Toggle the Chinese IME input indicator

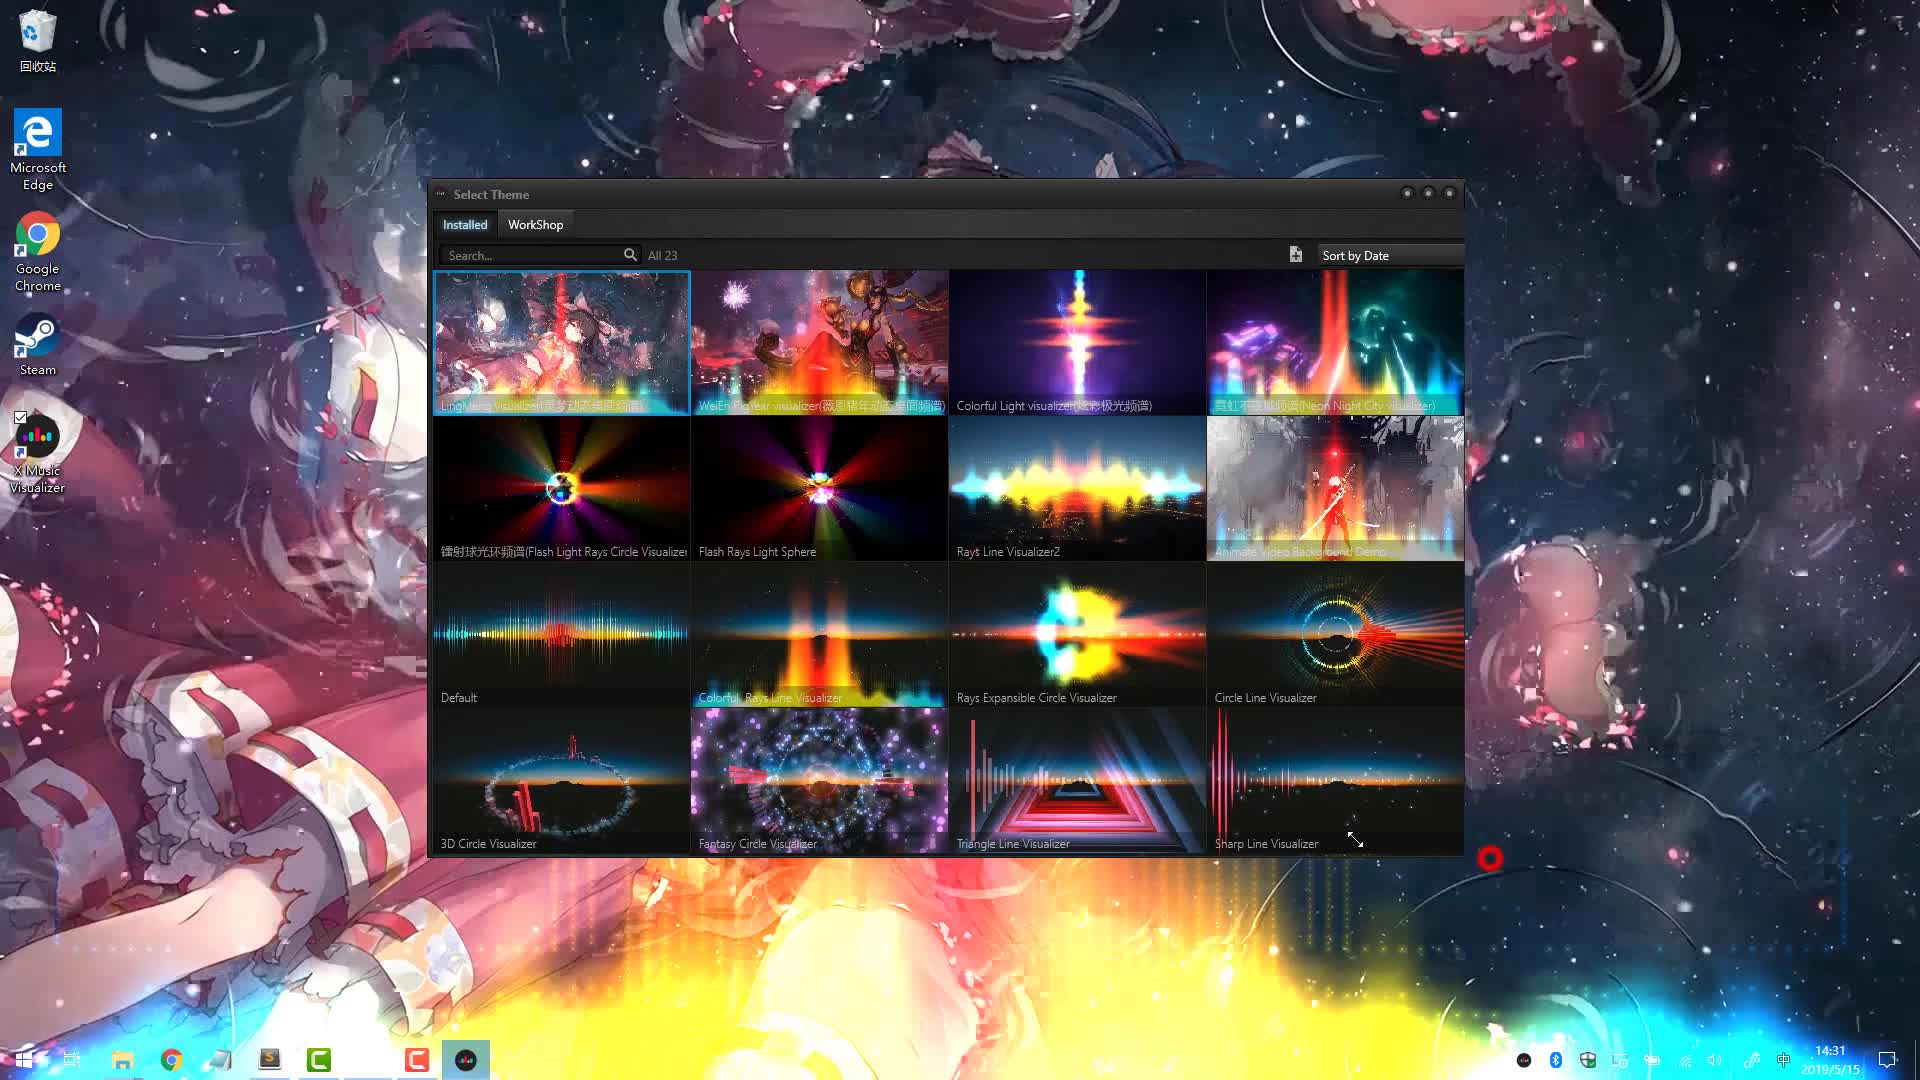(1783, 1060)
